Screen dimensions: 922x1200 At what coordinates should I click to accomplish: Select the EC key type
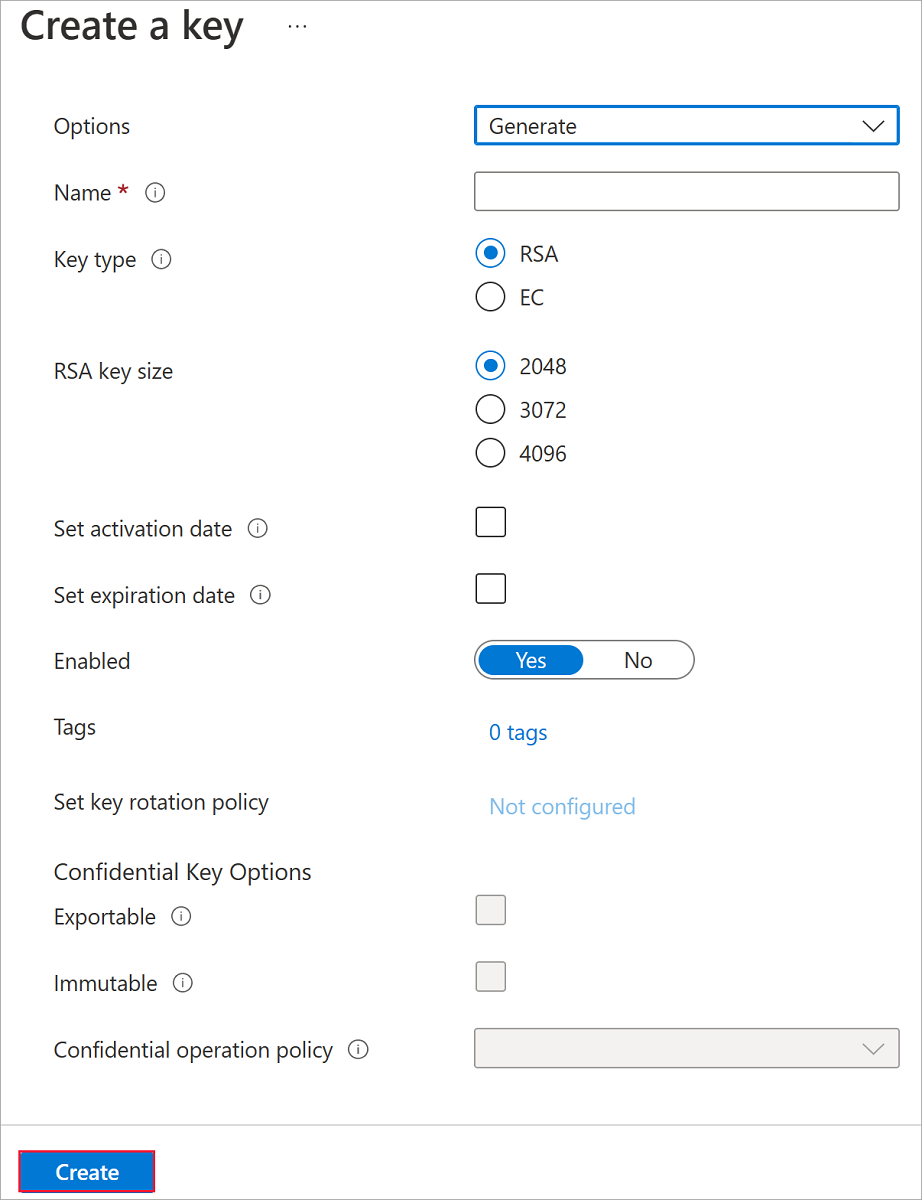(x=490, y=297)
